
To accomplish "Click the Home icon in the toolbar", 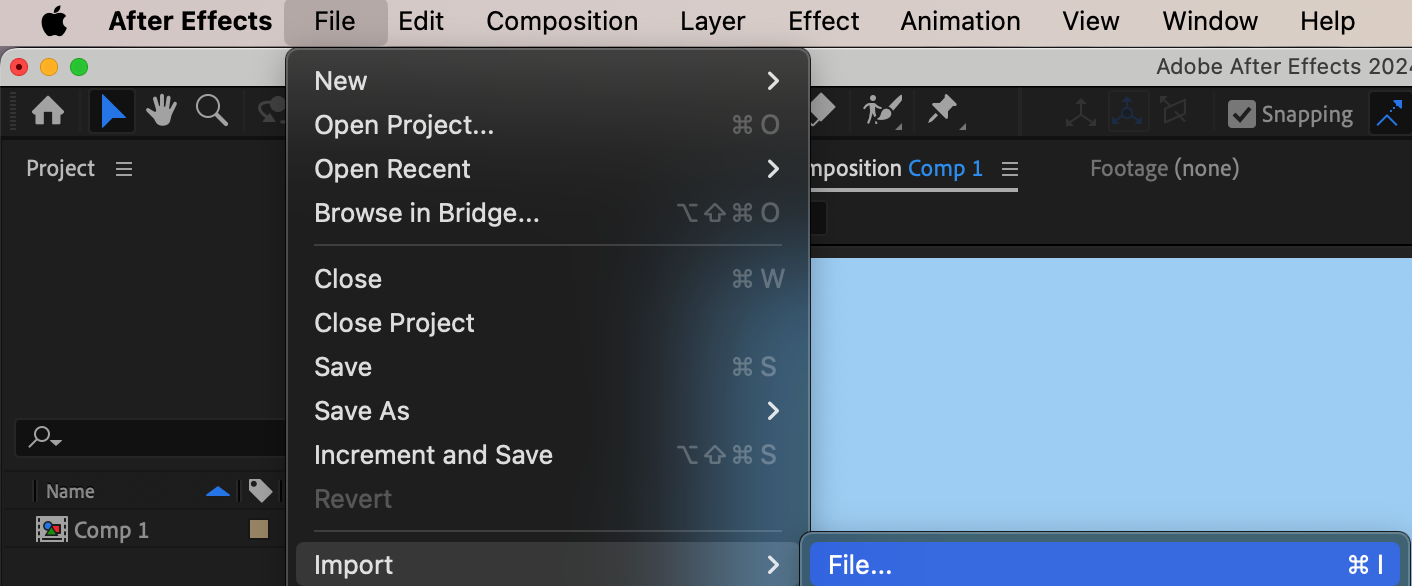I will pyautogui.click(x=48, y=111).
